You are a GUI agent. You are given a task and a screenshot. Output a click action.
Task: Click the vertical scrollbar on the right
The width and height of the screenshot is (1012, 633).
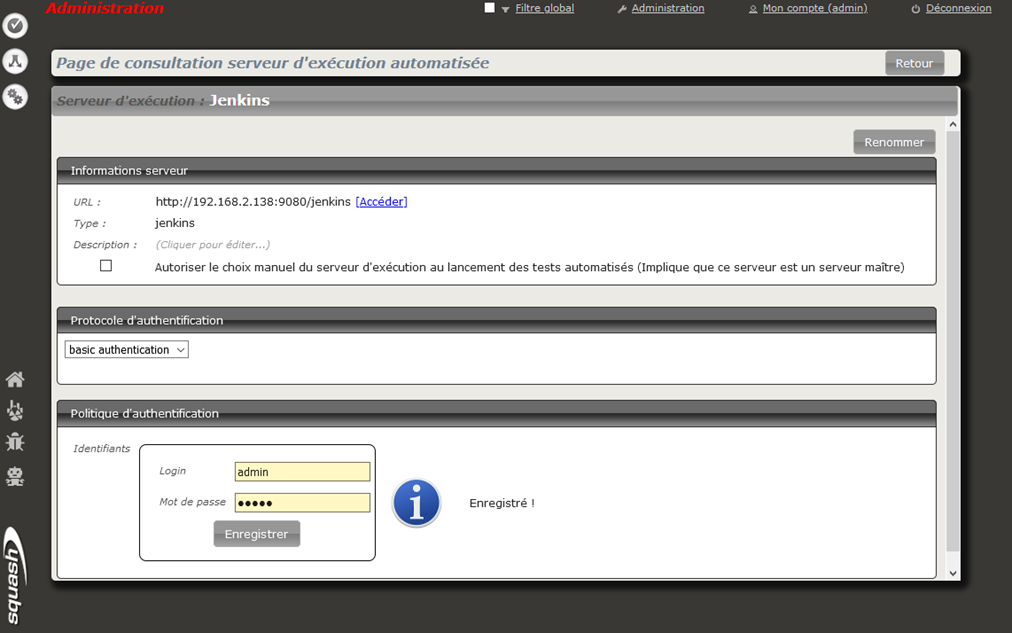click(952, 350)
